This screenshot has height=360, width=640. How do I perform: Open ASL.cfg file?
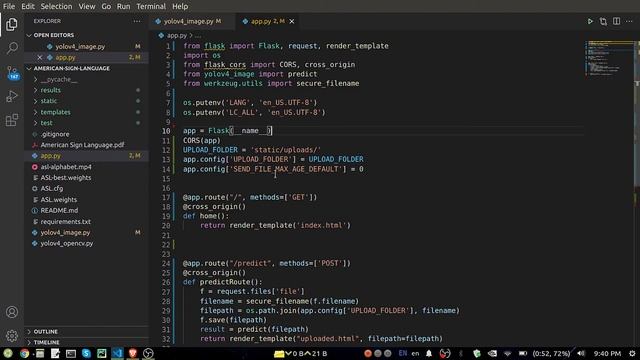[x=52, y=189]
